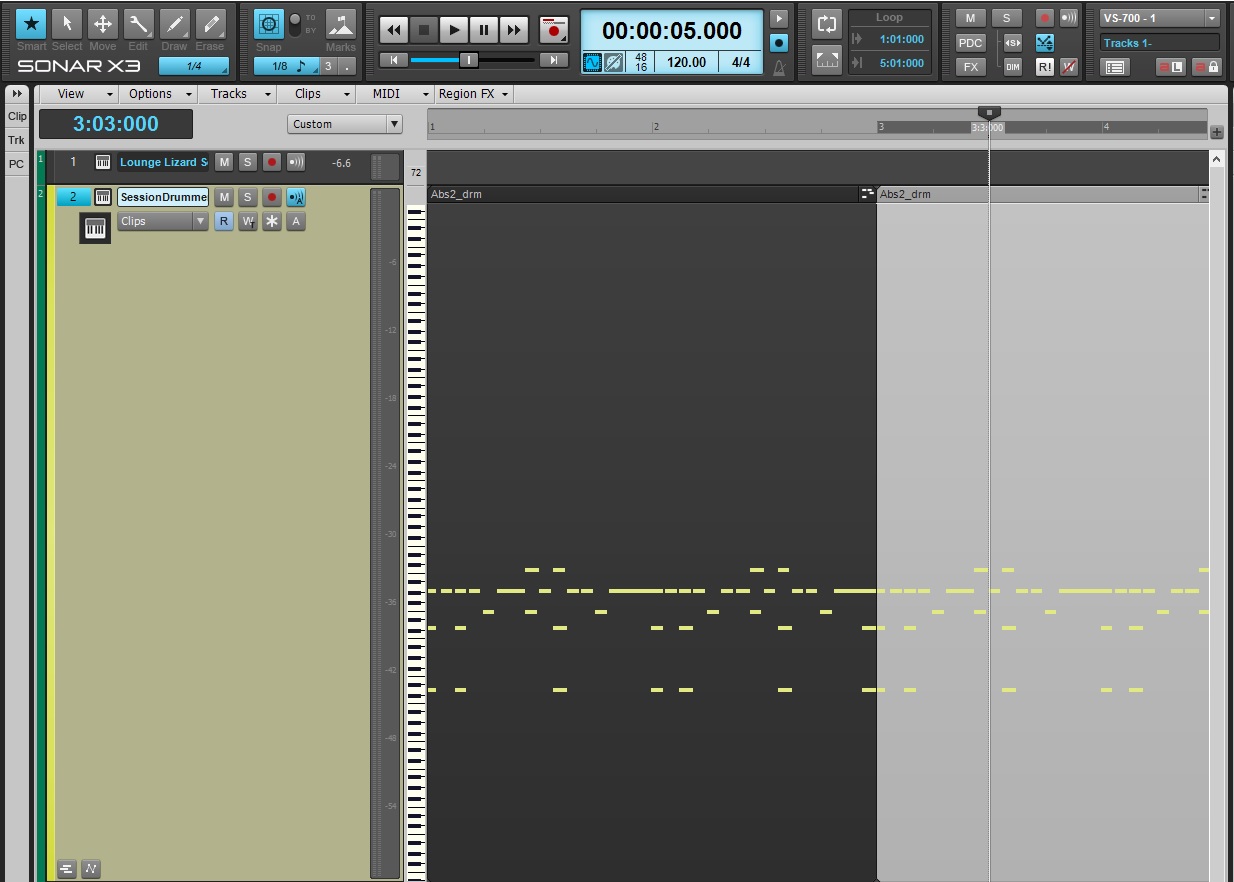Image resolution: width=1234 pixels, height=882 pixels.
Task: Select the Draw pencil tool
Action: point(174,23)
